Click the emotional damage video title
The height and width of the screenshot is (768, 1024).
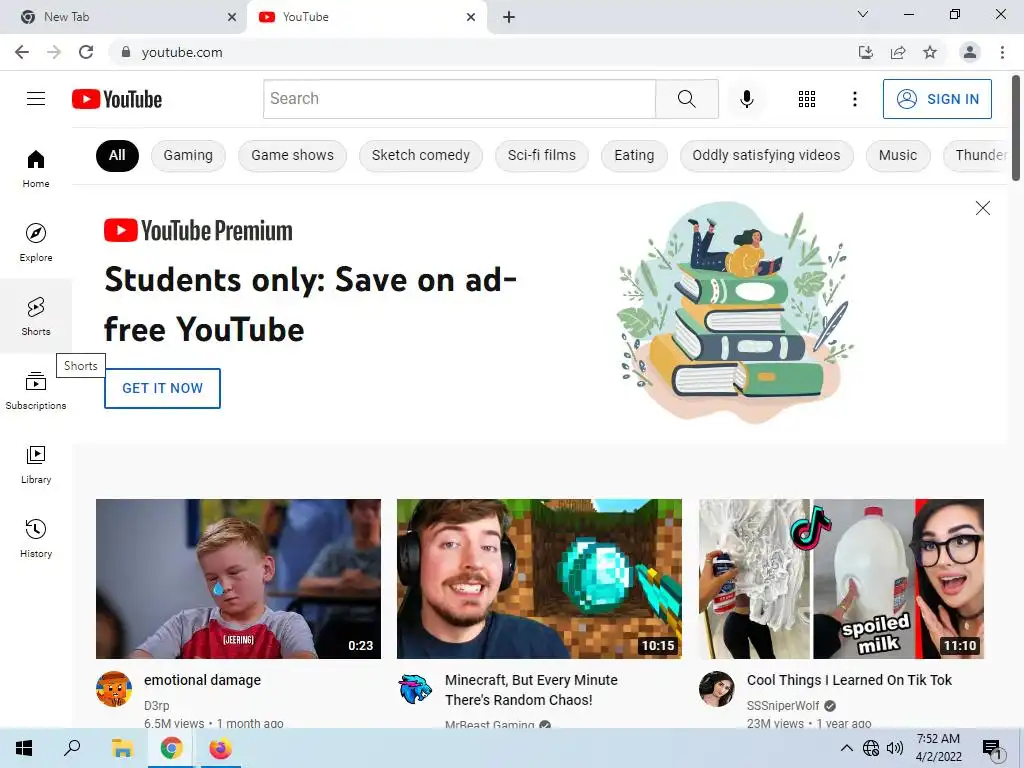(x=202, y=680)
